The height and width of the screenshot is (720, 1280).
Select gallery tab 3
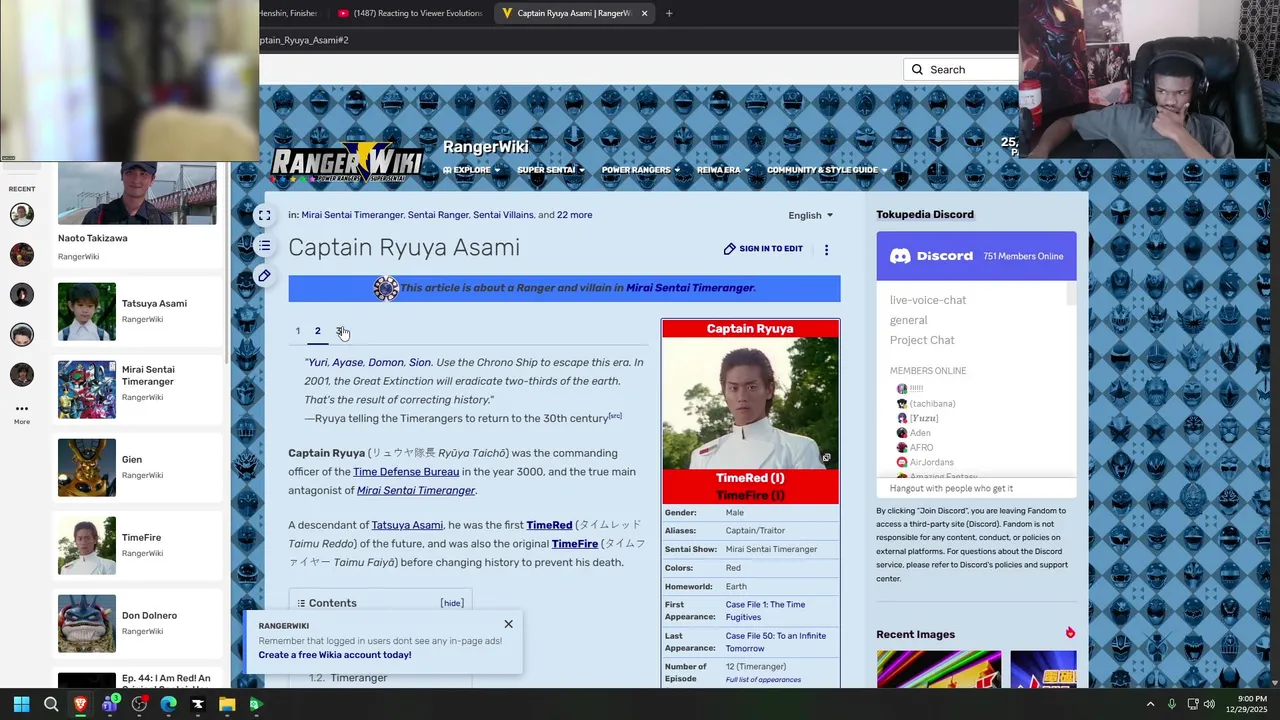coord(339,331)
